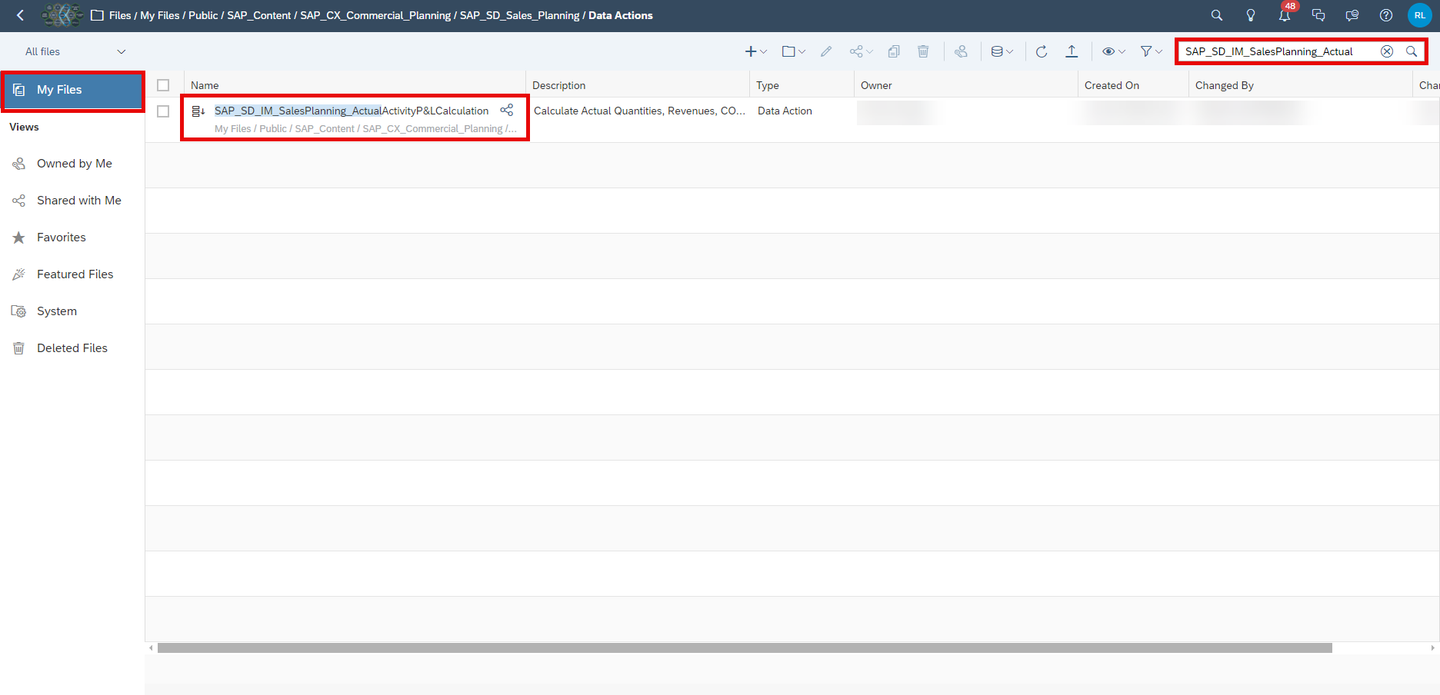Viewport: 1440px width, 695px height.
Task: Open Favorites view
Action: (x=72, y=237)
